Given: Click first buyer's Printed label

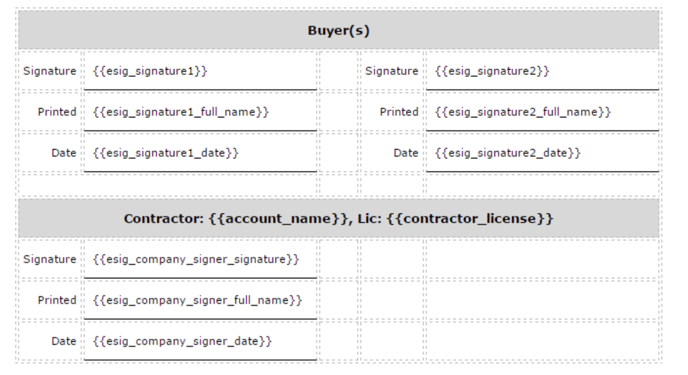Looking at the screenshot, I should [57, 112].
